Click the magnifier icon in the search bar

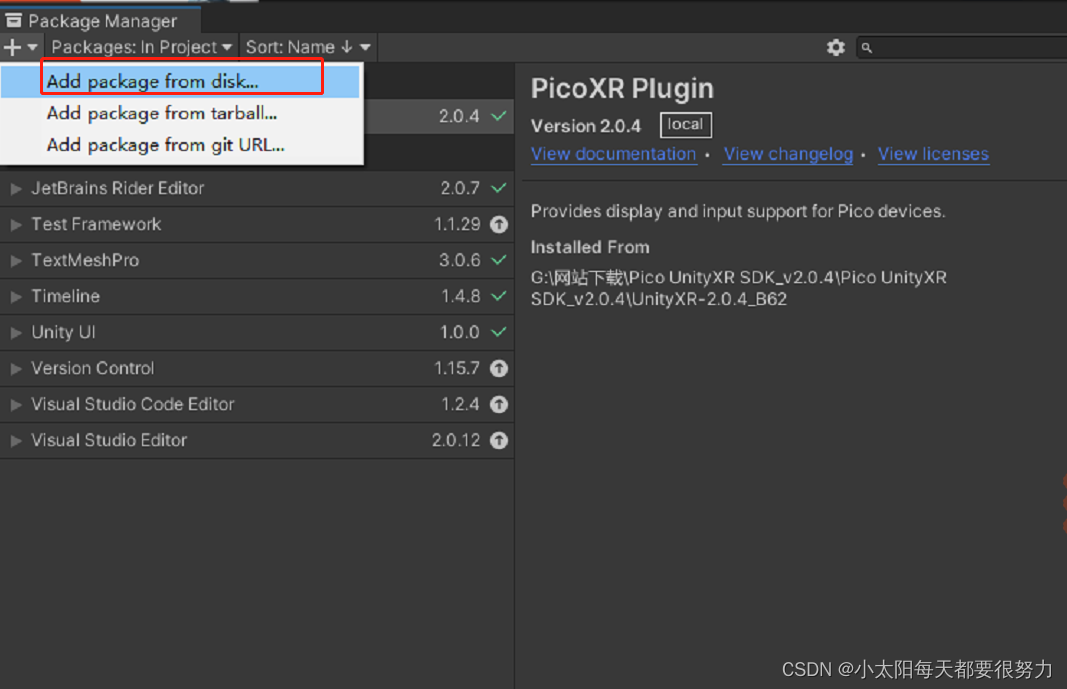tap(866, 46)
